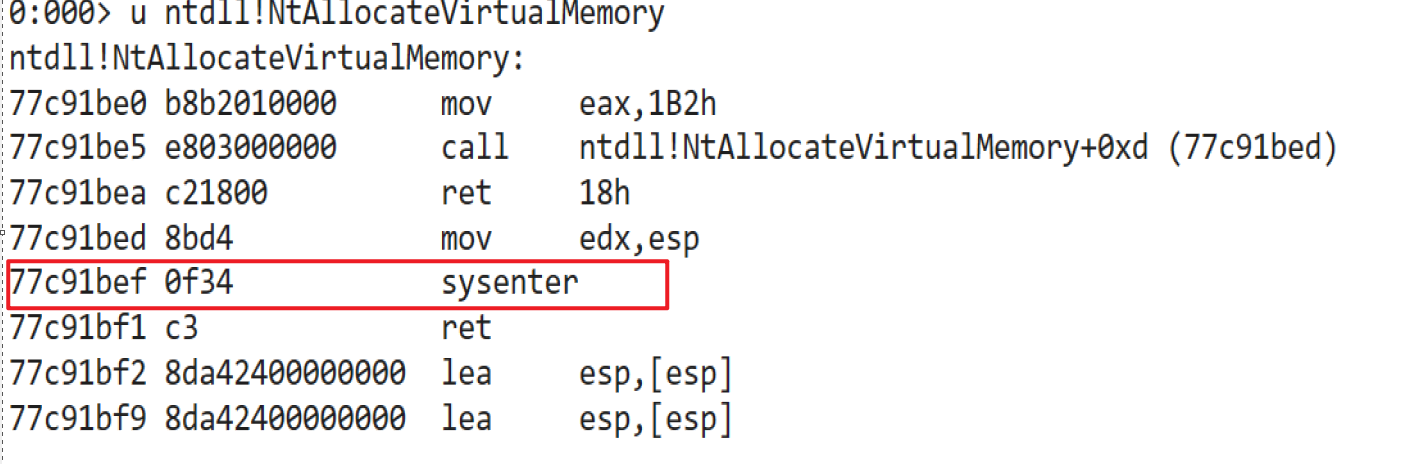Select the opcode bytes e803000000
This screenshot has width=1426, height=464.
[x=250, y=148]
